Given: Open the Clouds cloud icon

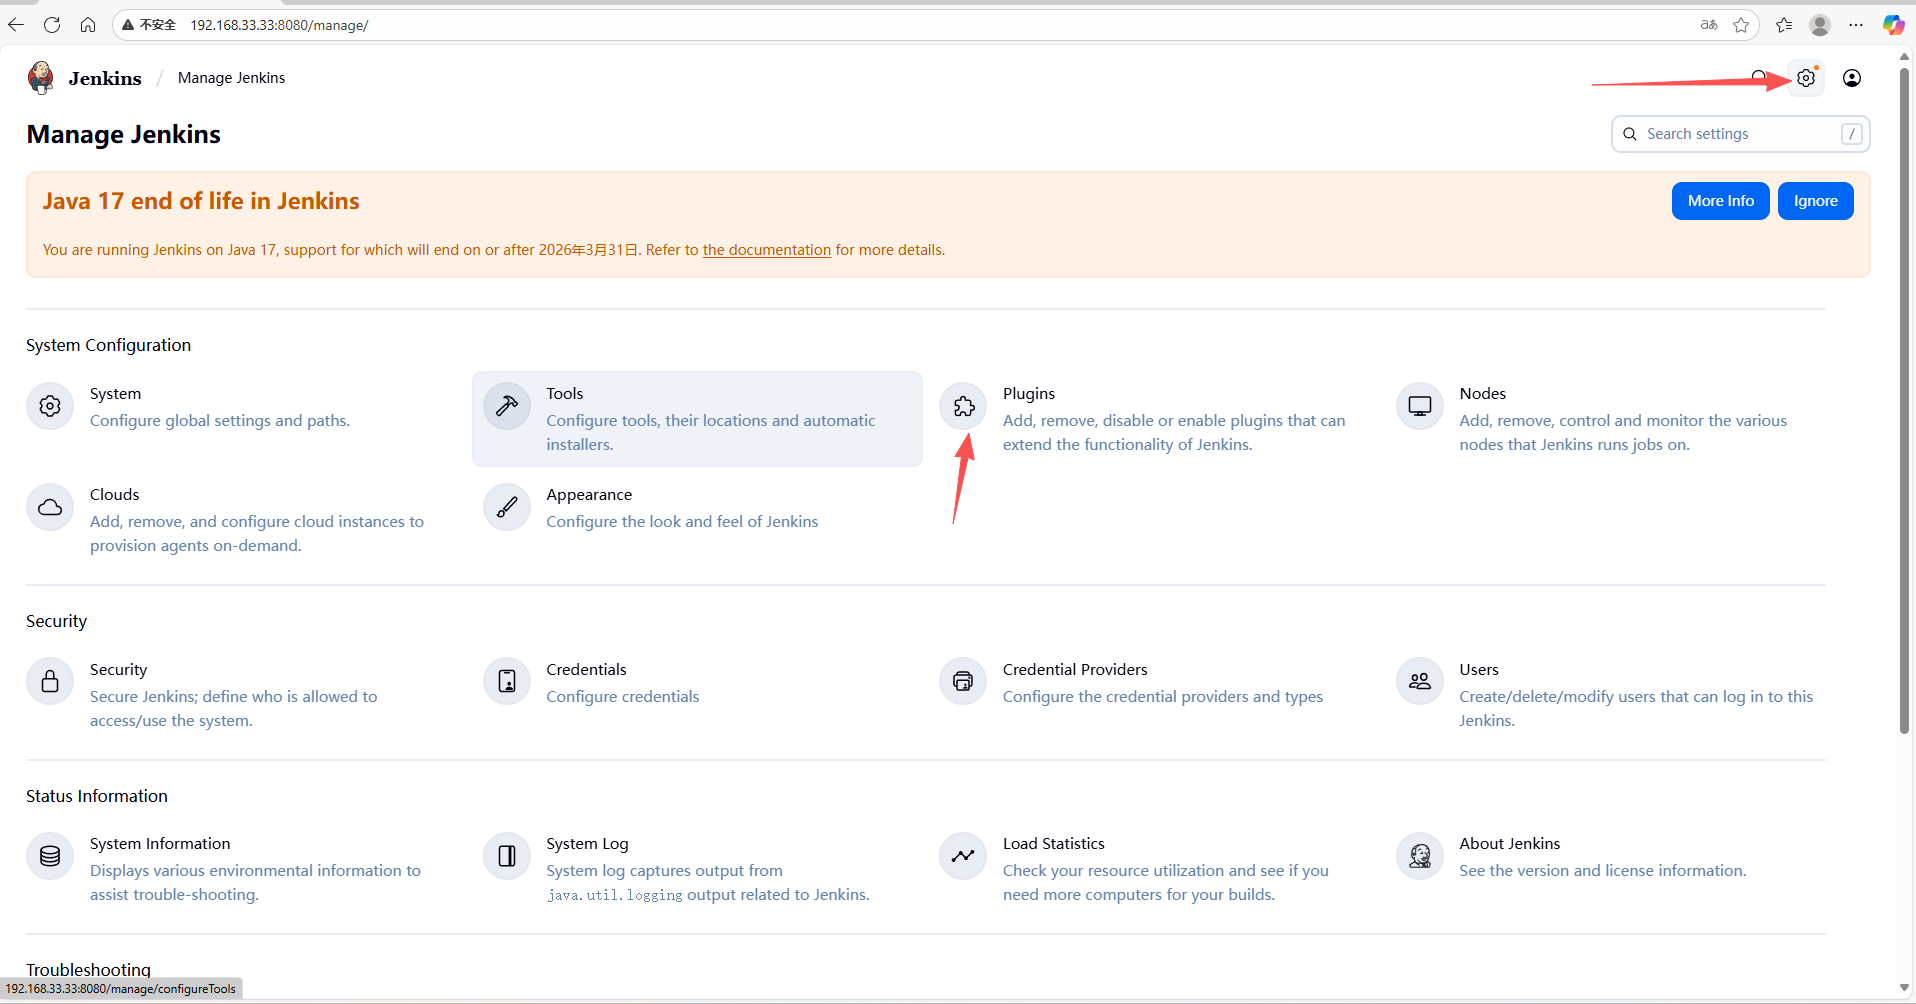Looking at the screenshot, I should tap(50, 507).
